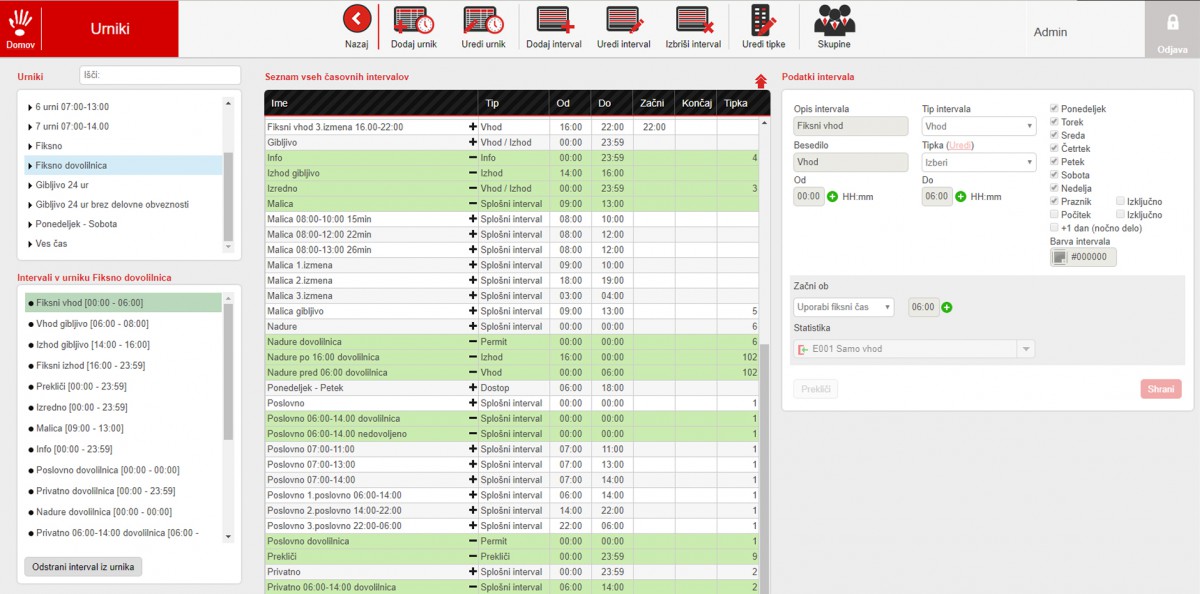This screenshot has height=594, width=1200.
Task: Click Dodaj interval toolbar icon
Action: point(553,20)
